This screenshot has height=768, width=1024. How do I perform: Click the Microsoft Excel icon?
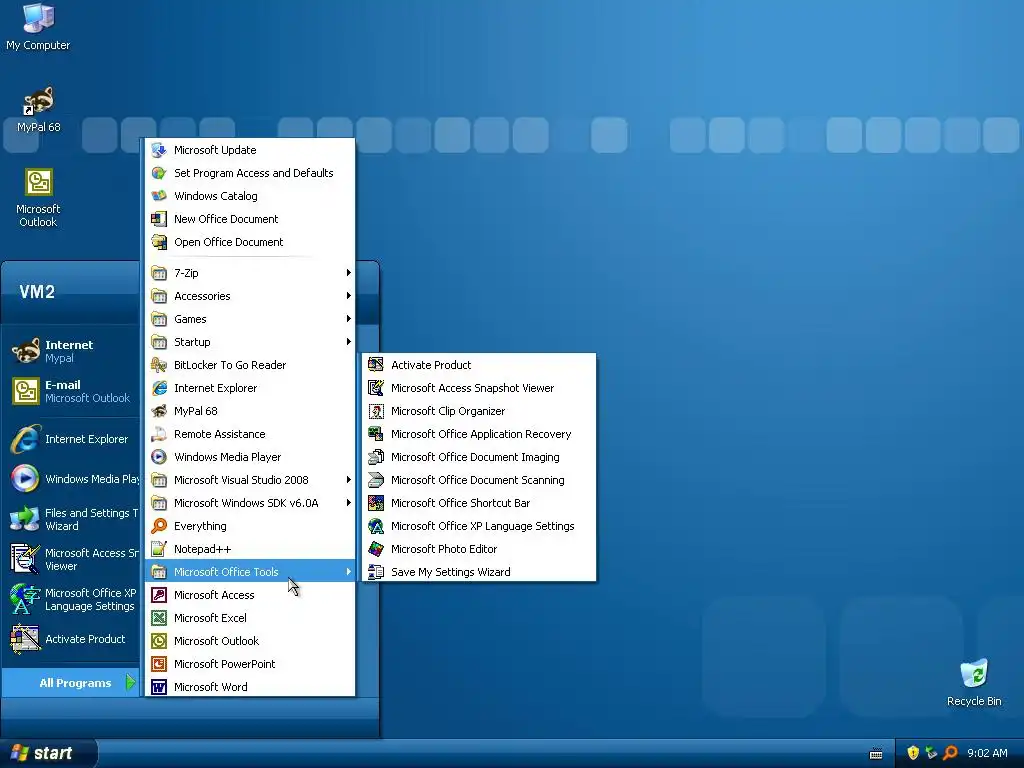[x=159, y=618]
